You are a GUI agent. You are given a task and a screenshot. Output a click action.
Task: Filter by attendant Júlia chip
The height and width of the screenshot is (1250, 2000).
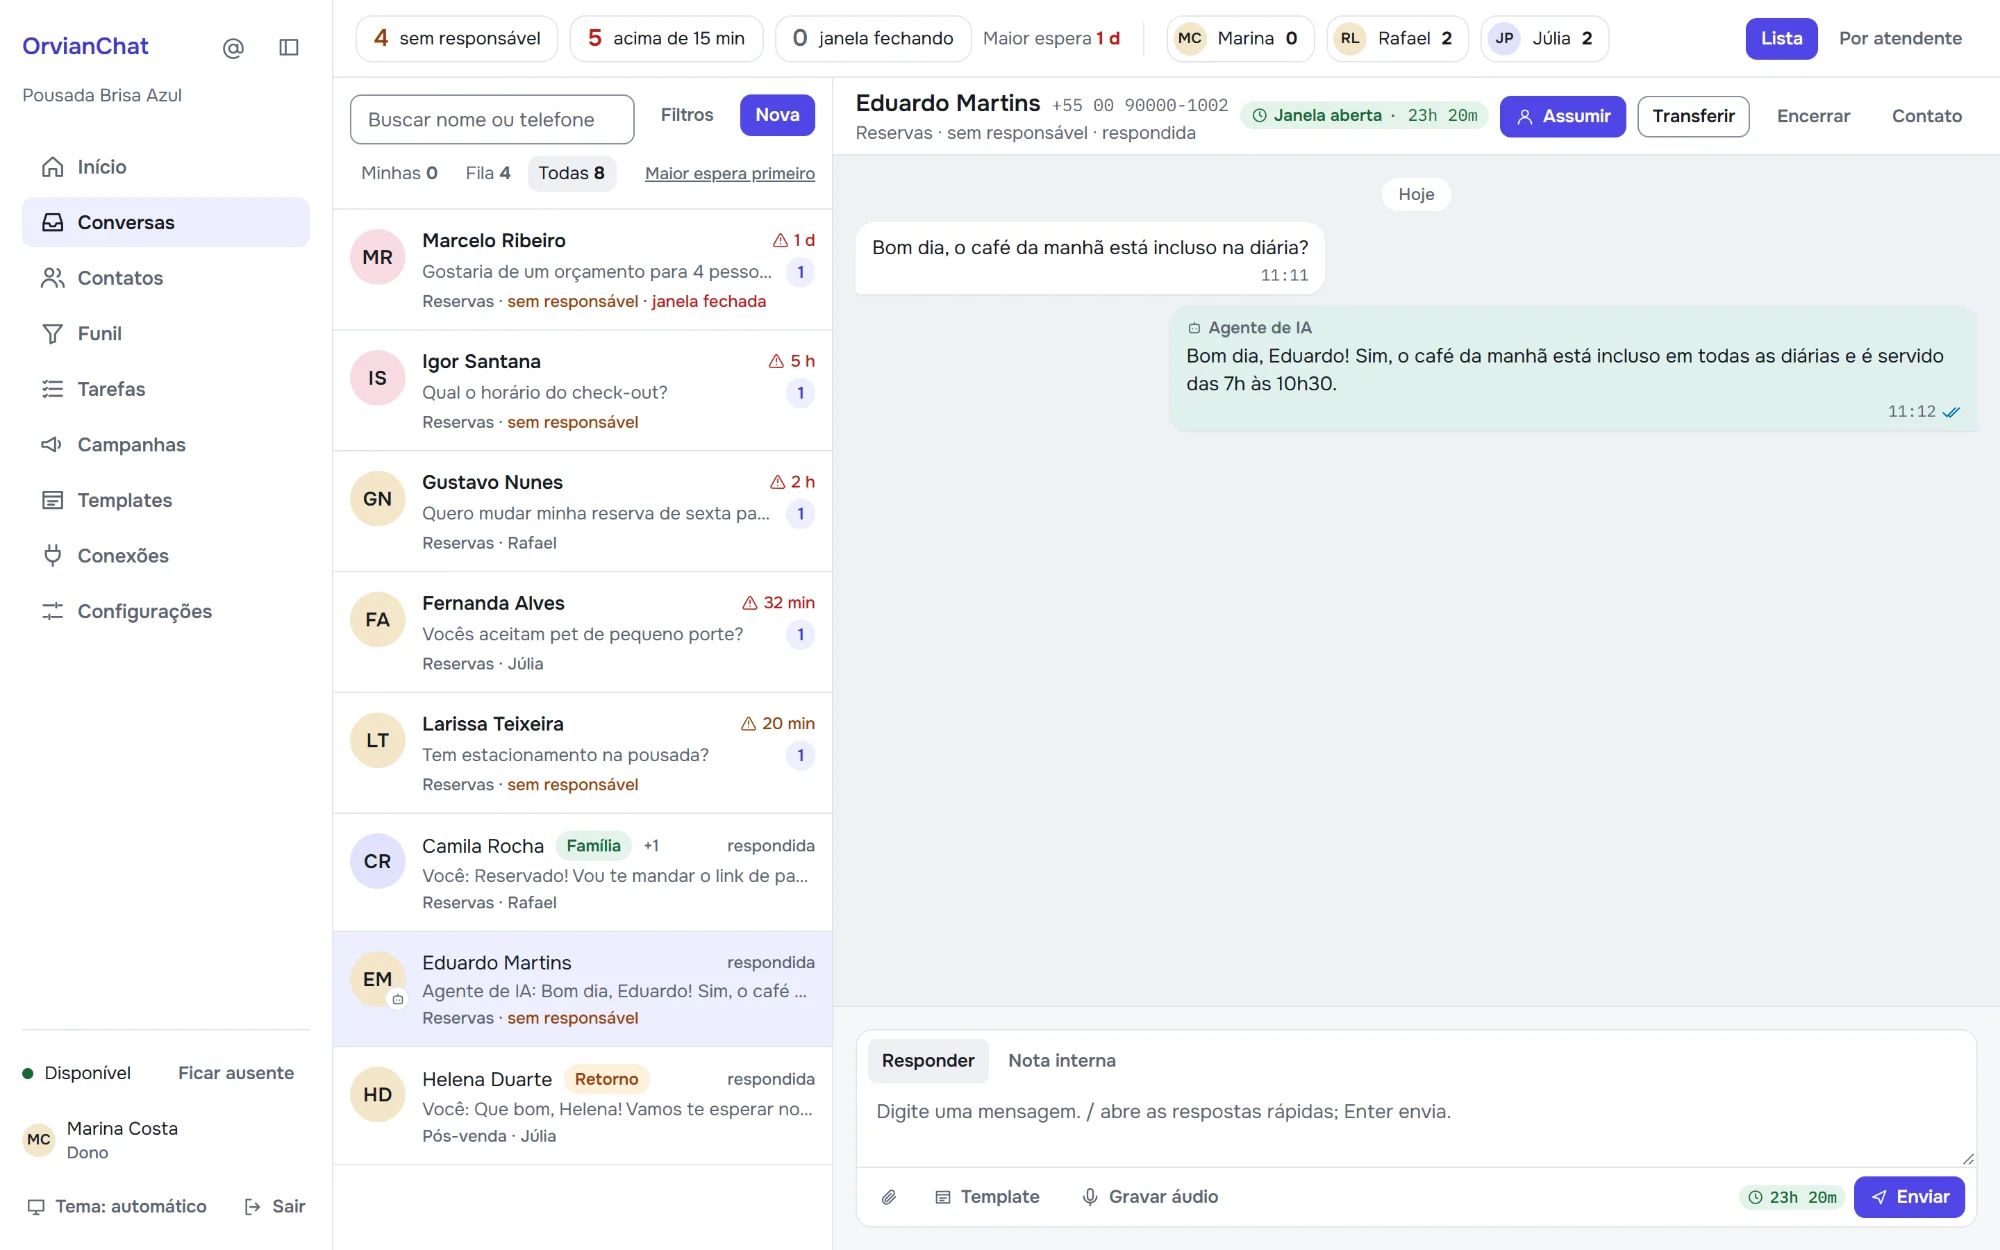(1544, 39)
